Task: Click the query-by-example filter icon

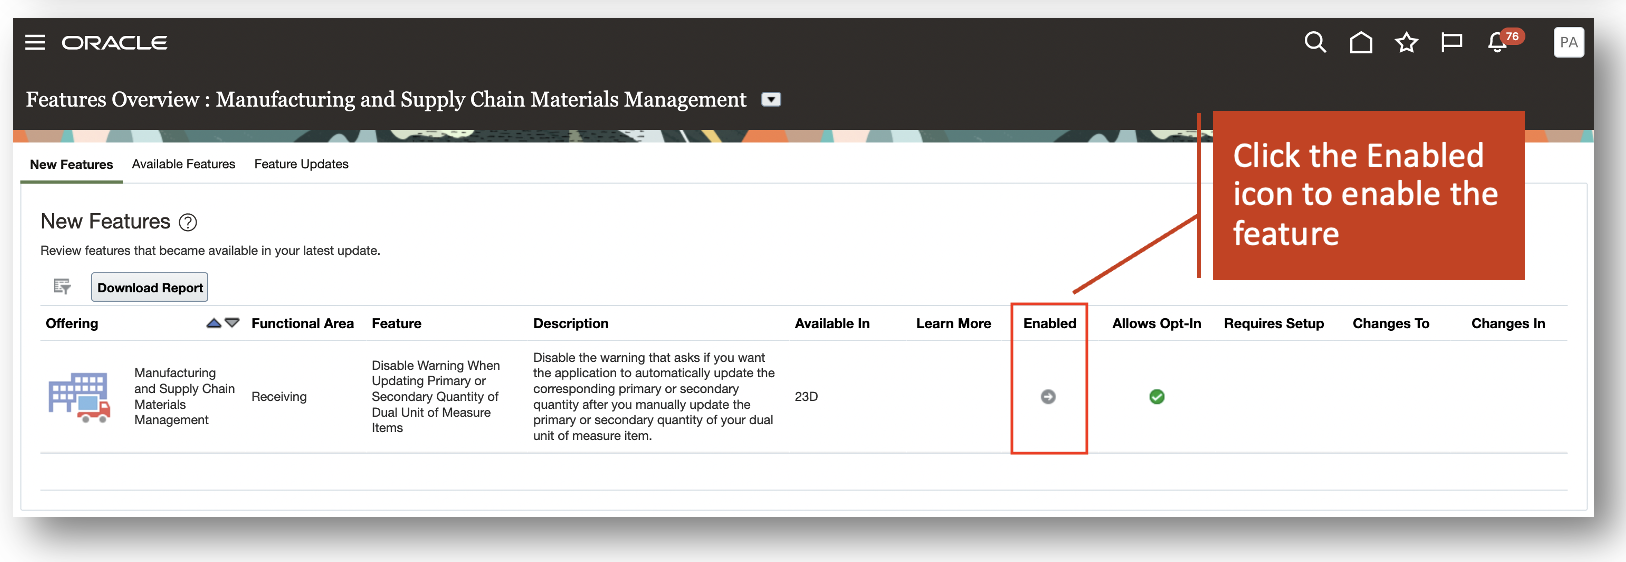Action: [62, 287]
